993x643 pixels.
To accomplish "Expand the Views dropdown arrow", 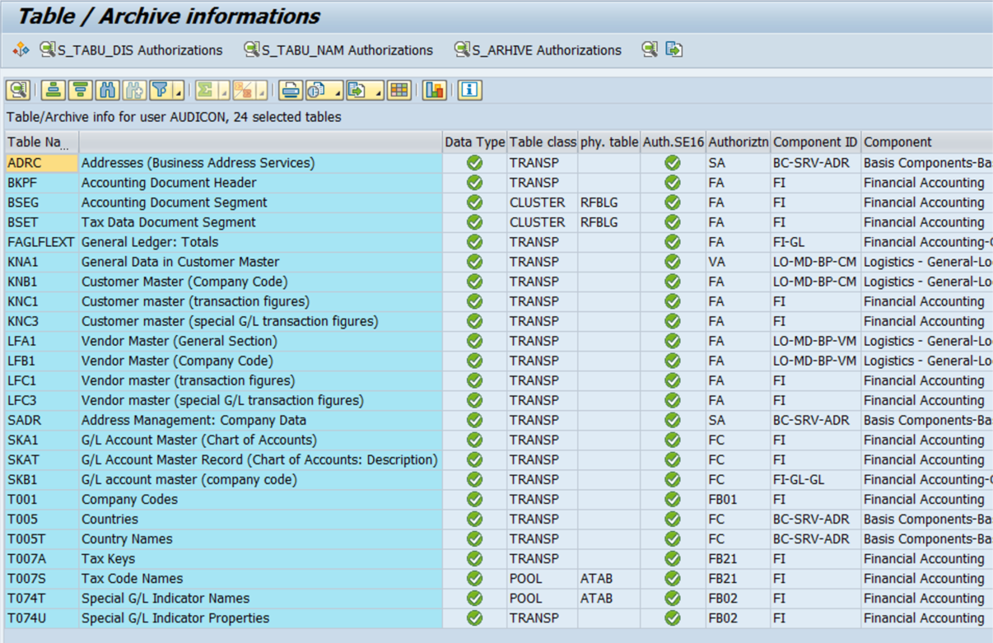I will pos(338,93).
